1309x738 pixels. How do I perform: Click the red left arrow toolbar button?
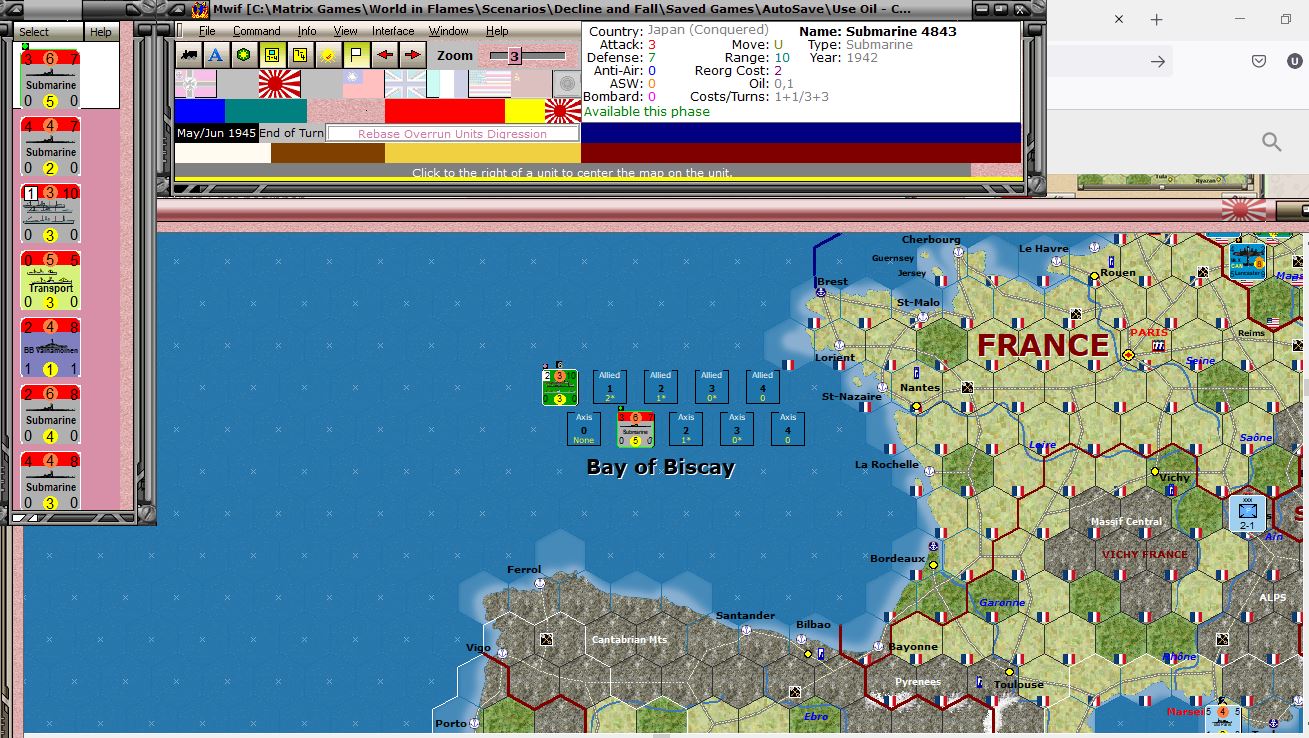pyautogui.click(x=385, y=55)
